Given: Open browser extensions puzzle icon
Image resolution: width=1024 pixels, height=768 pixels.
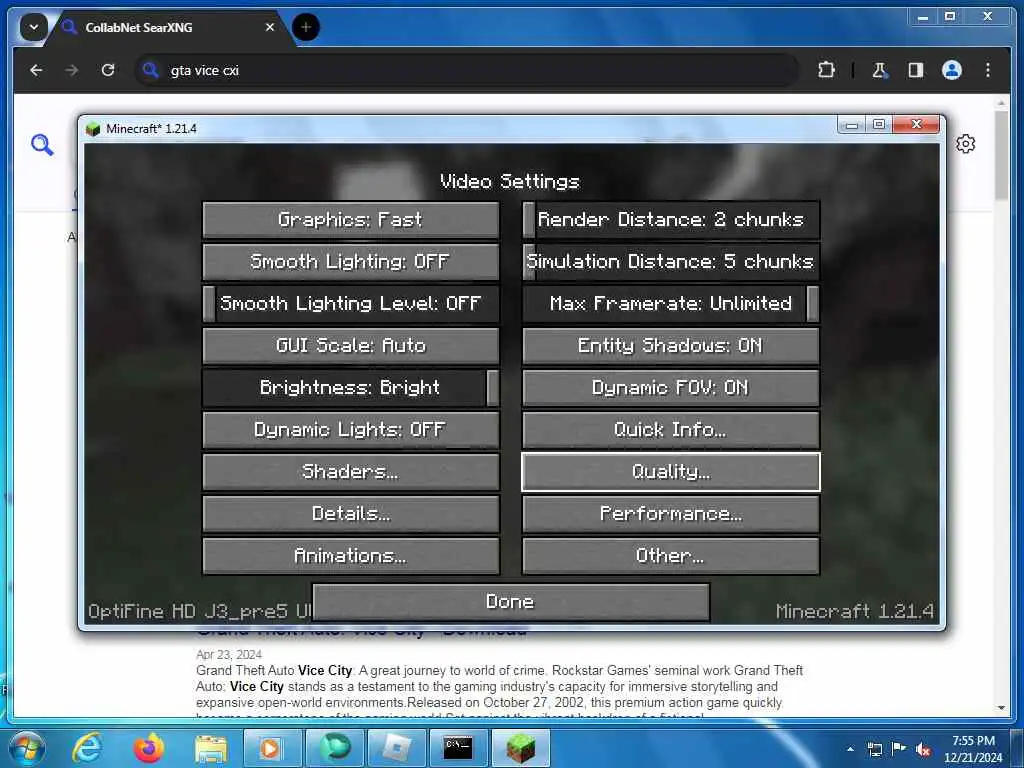Looking at the screenshot, I should [x=826, y=70].
